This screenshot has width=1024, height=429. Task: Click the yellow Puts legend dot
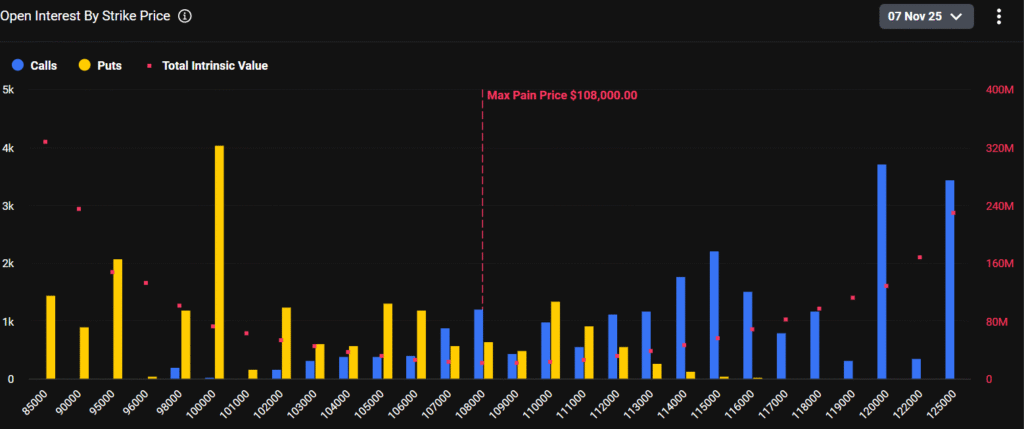[84, 65]
